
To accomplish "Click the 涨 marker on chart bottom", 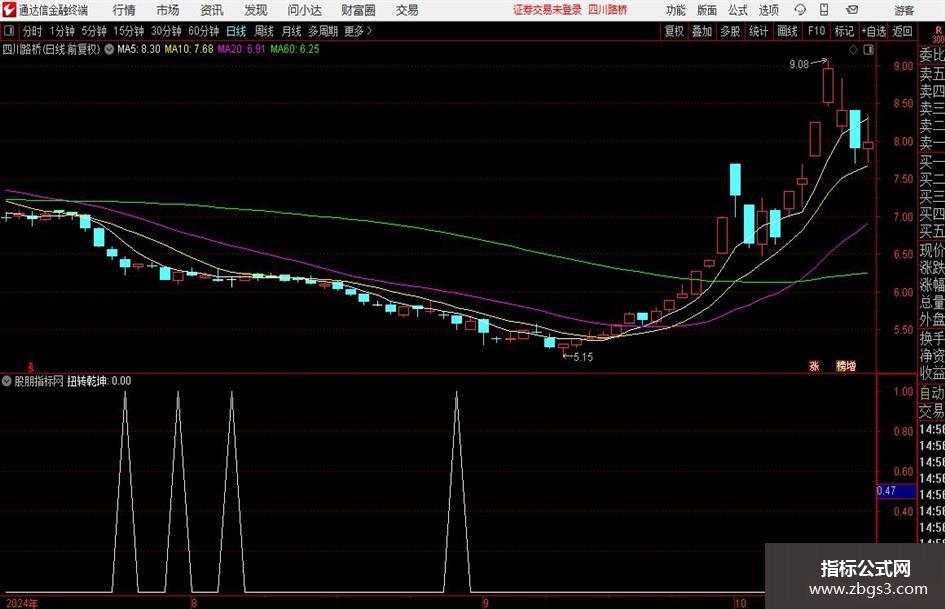I will tap(814, 366).
